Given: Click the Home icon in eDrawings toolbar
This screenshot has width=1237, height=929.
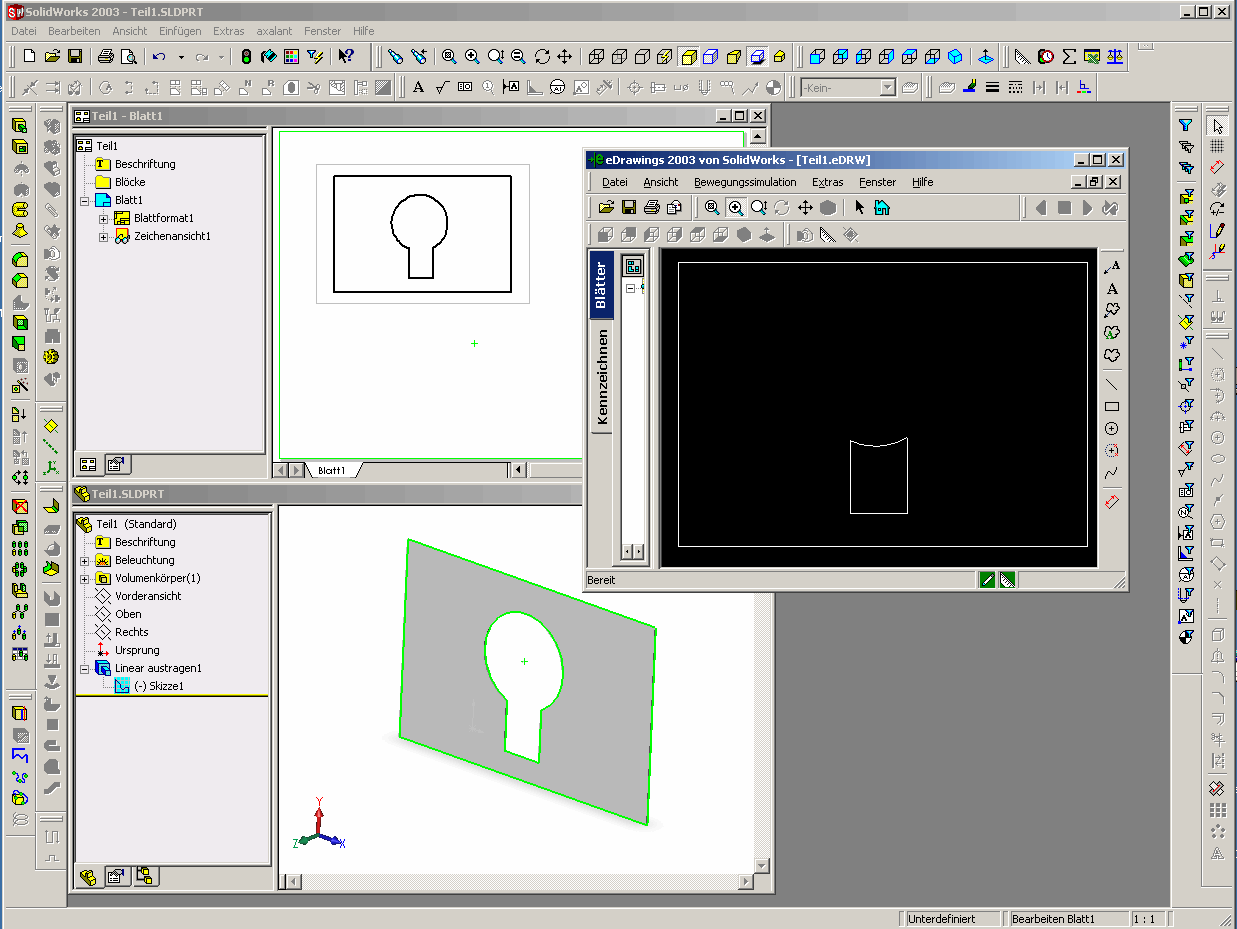Looking at the screenshot, I should point(882,208).
